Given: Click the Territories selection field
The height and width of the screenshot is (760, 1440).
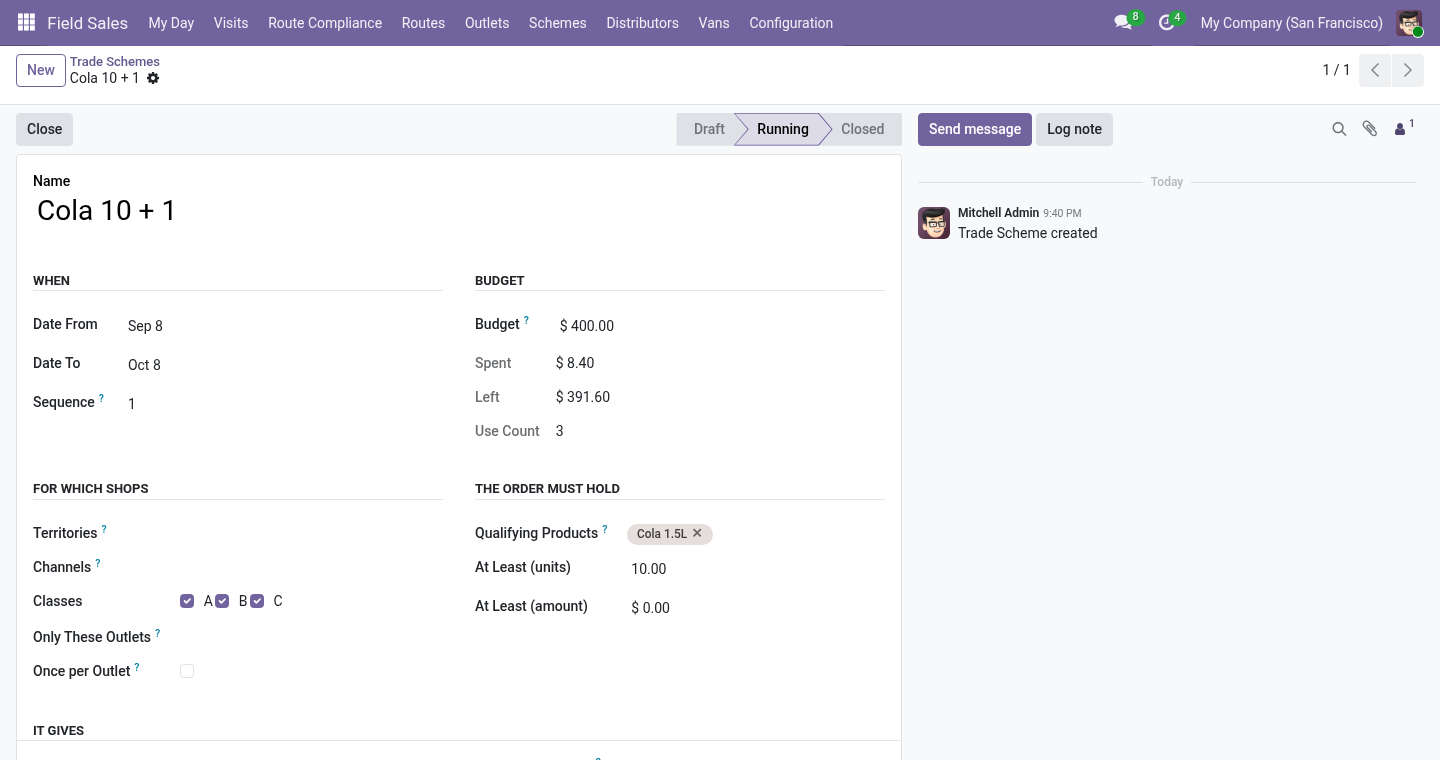Looking at the screenshot, I should coord(311,533).
